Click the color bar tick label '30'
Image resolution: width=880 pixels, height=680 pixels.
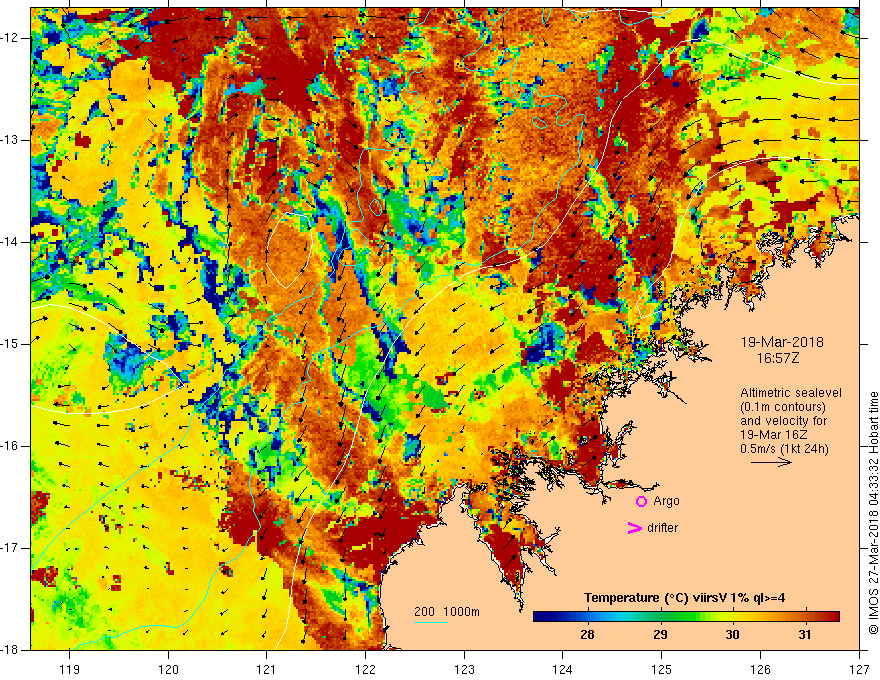click(732, 635)
